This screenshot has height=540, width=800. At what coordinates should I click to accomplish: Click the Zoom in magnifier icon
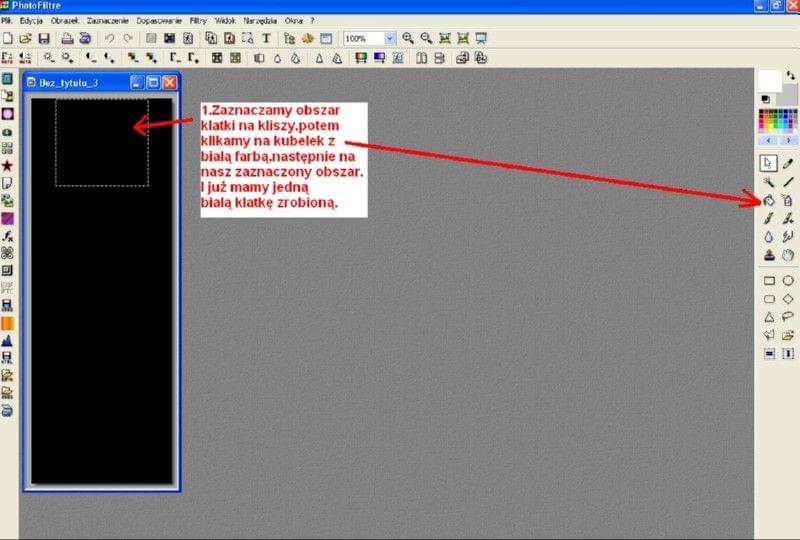tap(408, 38)
